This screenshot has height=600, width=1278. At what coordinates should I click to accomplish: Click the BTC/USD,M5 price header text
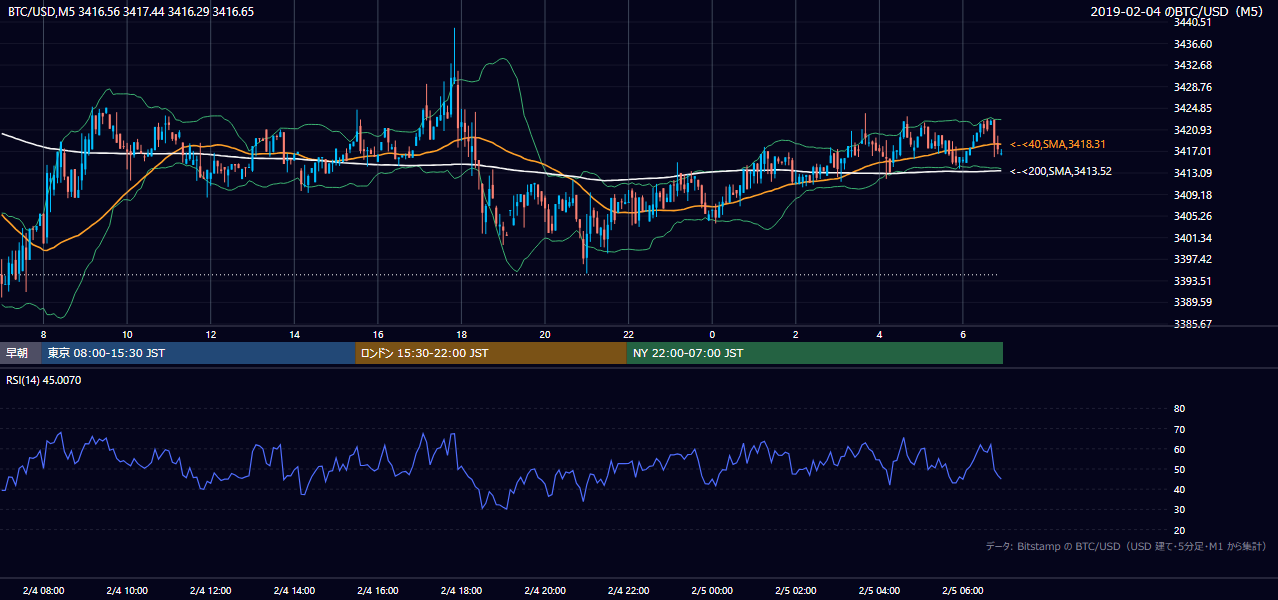click(x=130, y=11)
